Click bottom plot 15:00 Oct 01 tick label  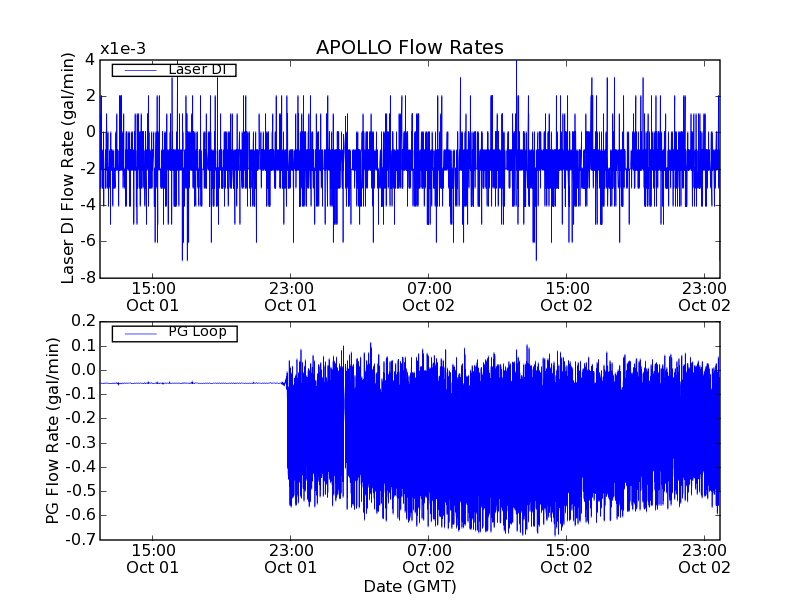click(x=153, y=559)
